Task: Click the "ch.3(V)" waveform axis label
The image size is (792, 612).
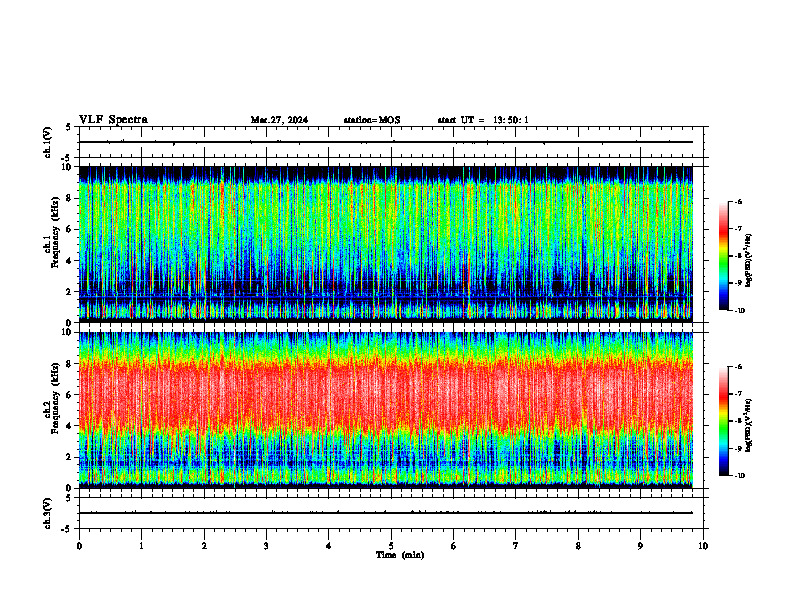Action: point(48,513)
